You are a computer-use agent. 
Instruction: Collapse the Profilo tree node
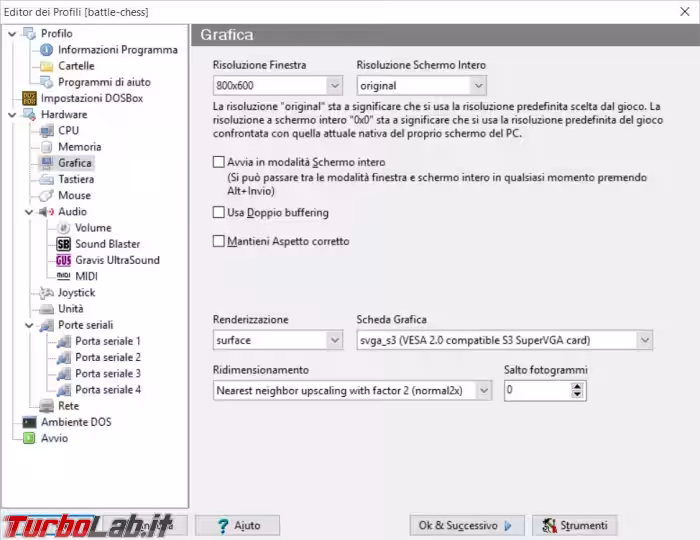(x=12, y=34)
